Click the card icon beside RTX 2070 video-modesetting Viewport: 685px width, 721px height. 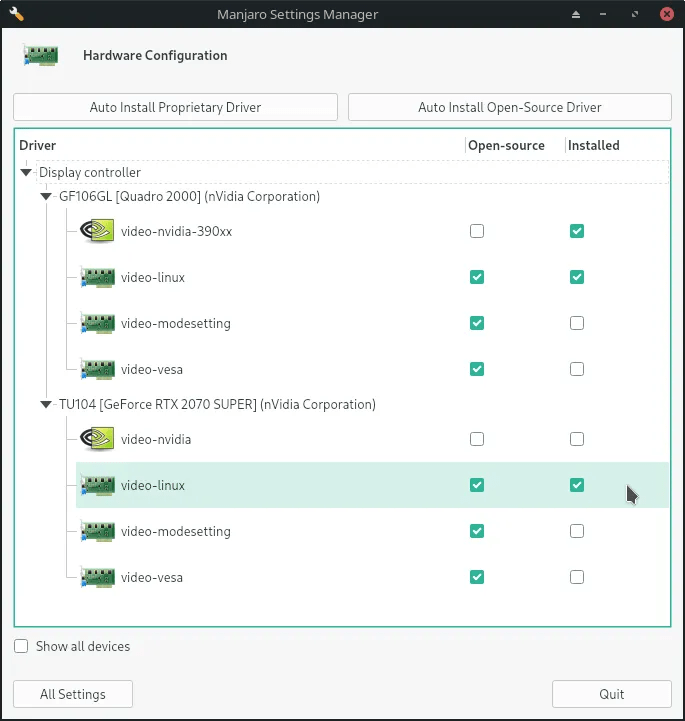(x=97, y=531)
